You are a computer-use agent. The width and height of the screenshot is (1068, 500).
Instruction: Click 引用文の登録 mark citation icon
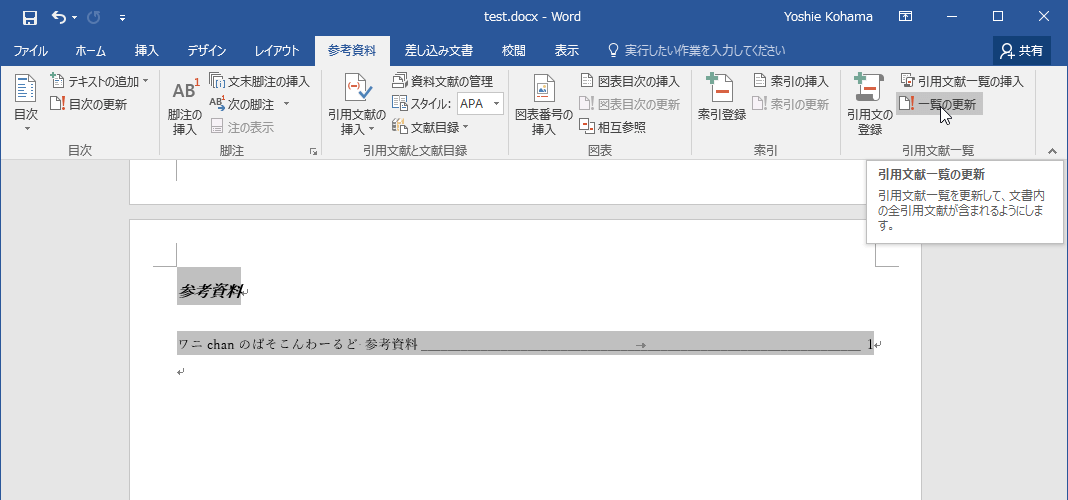(870, 106)
